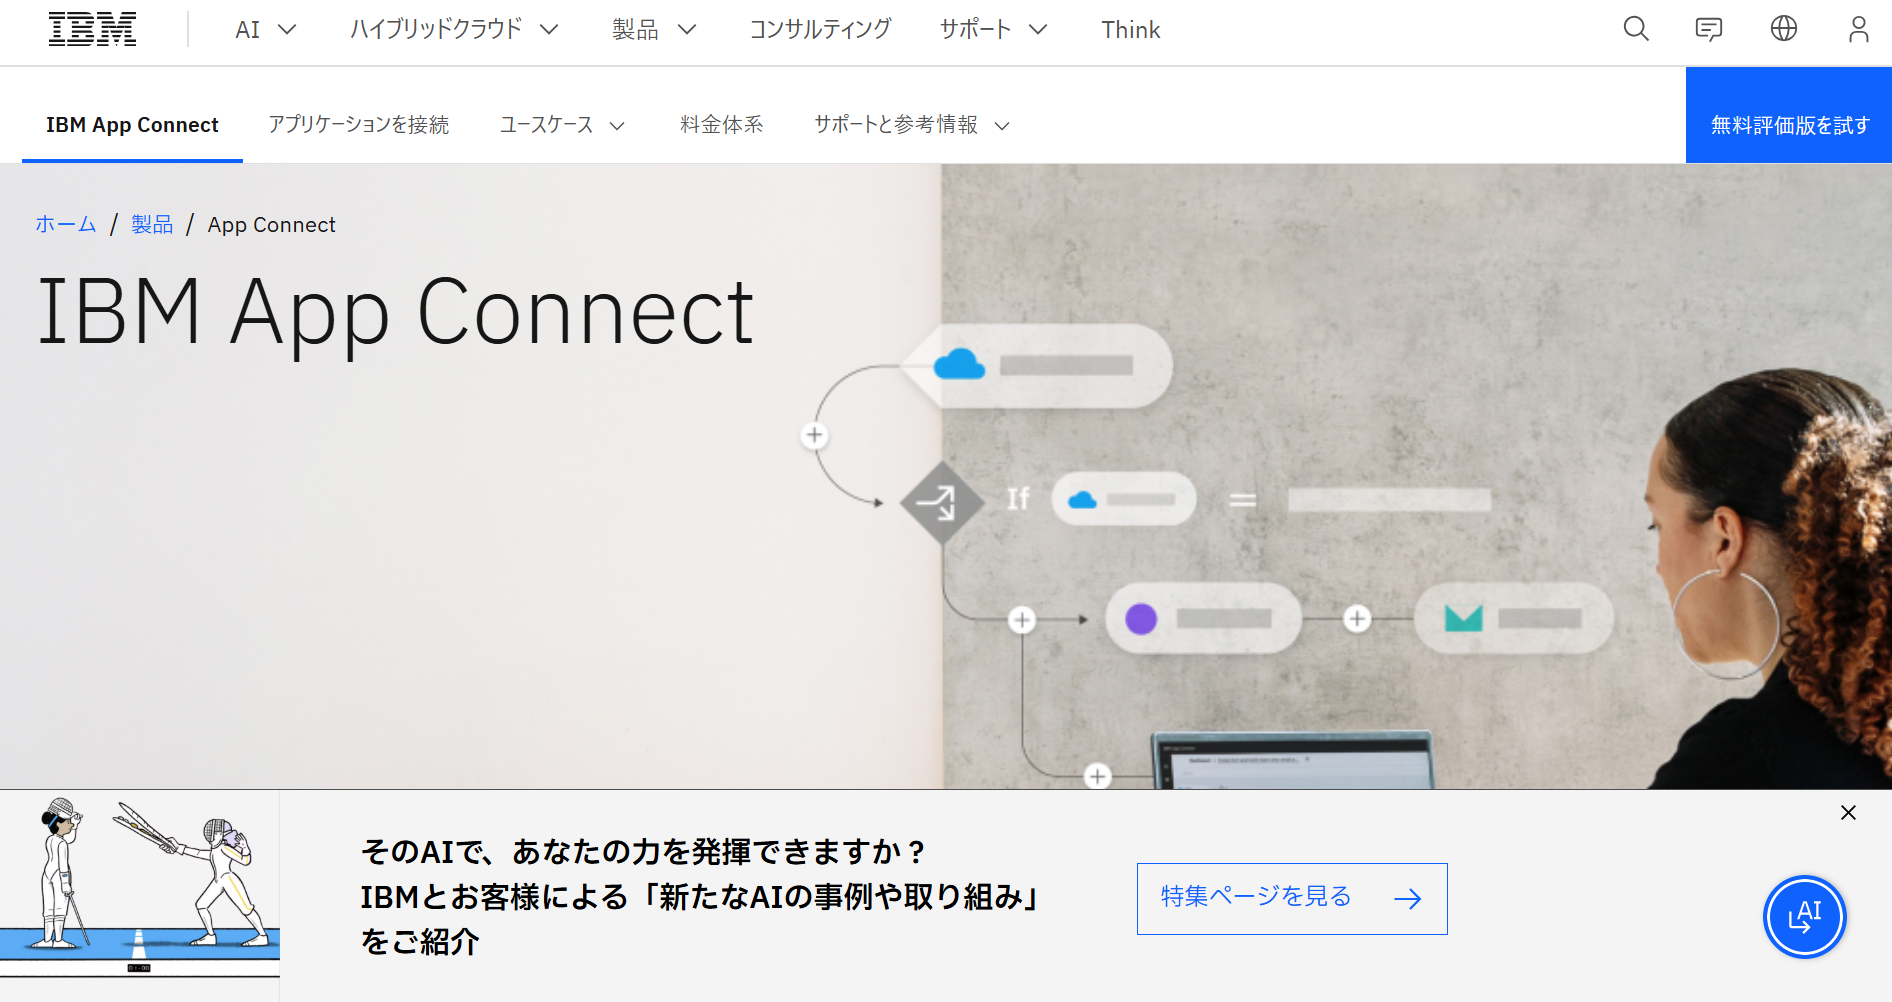Open the chat icon in the top bar
Screen dimensions: 1892x1002
point(1709,29)
